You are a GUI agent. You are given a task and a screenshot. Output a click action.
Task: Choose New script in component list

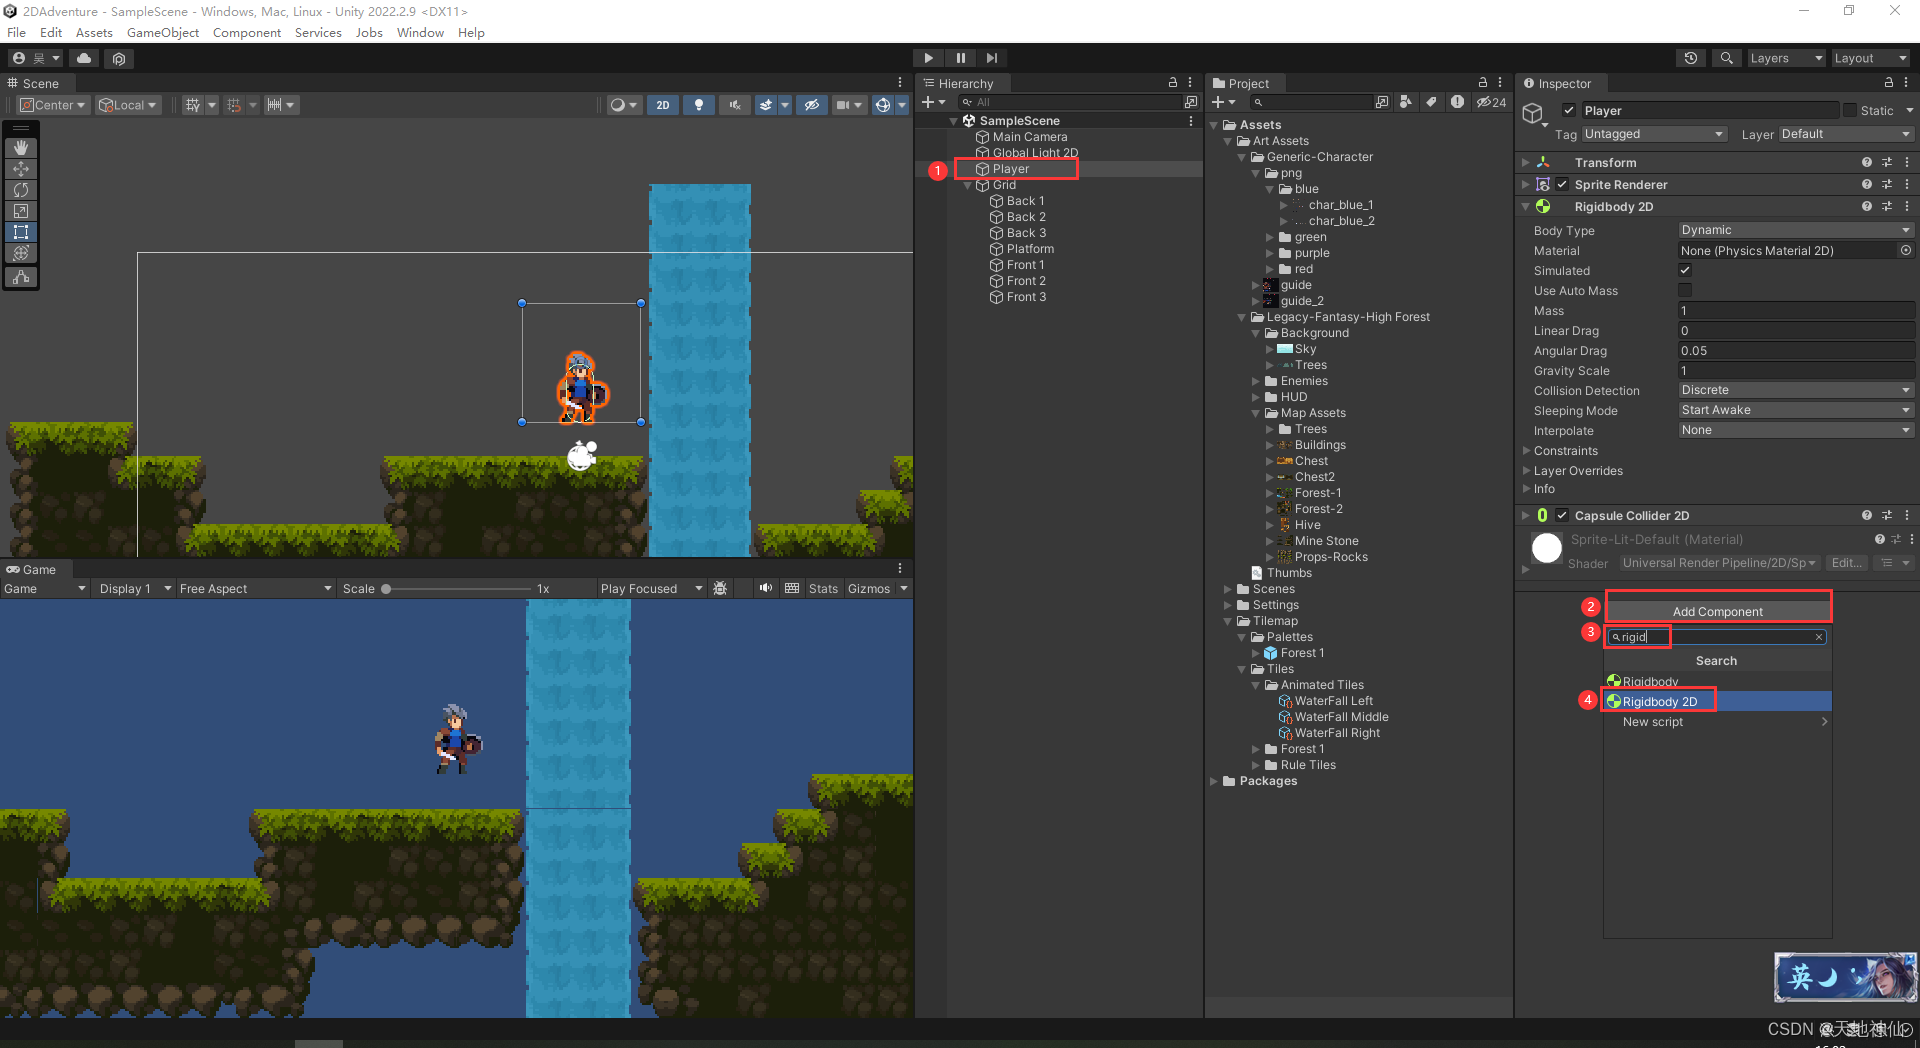(1718, 722)
